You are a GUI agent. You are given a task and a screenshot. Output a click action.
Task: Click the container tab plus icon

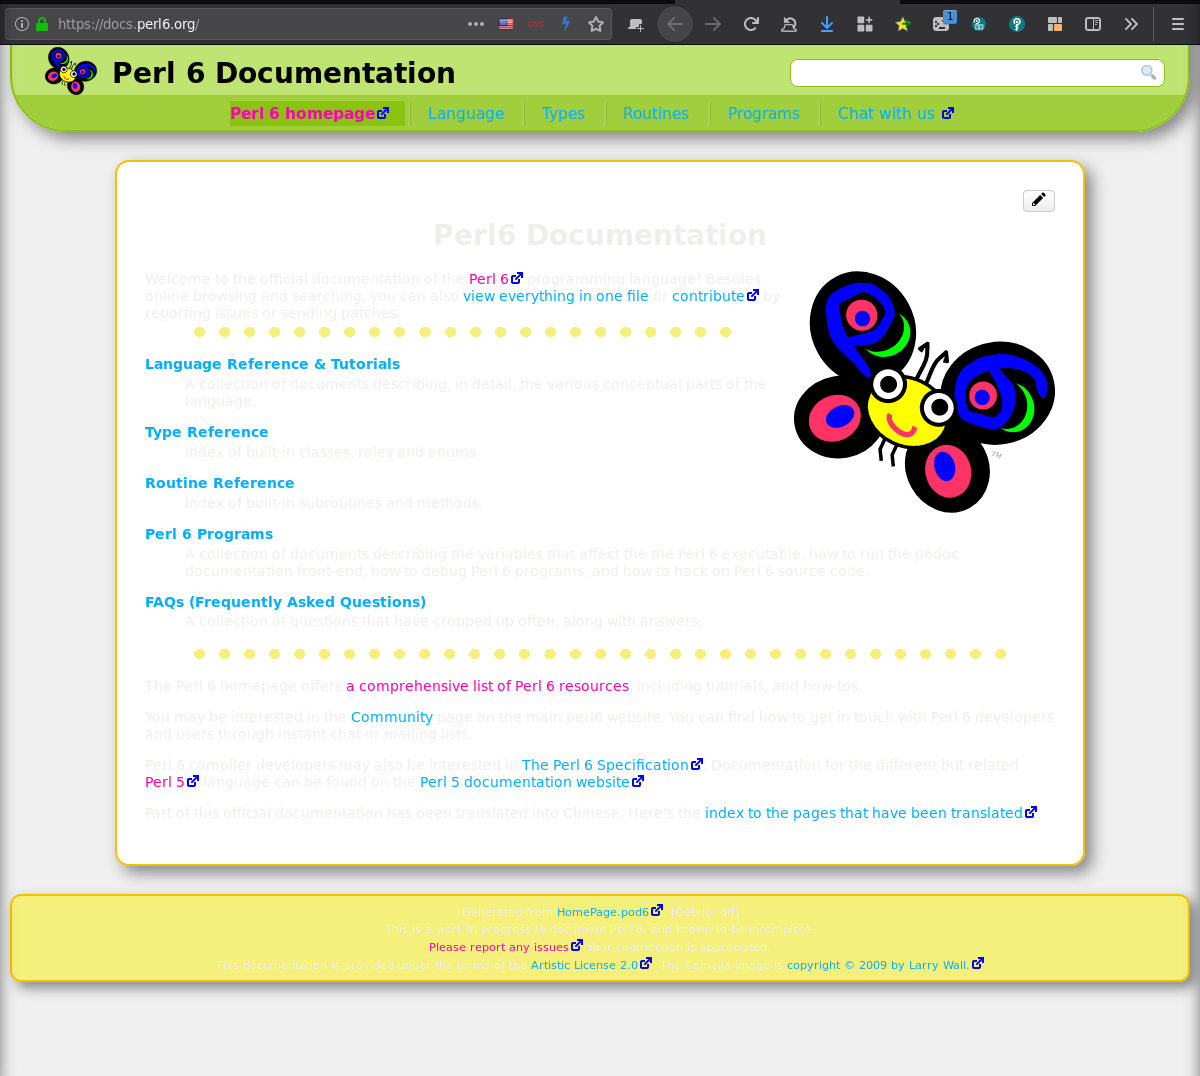(635, 24)
